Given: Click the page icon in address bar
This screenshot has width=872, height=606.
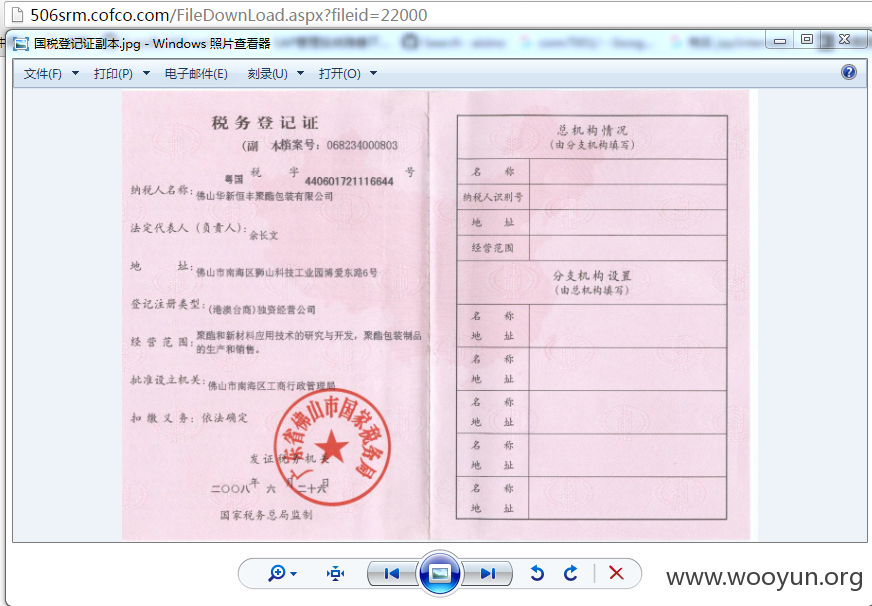Looking at the screenshot, I should click(17, 14).
